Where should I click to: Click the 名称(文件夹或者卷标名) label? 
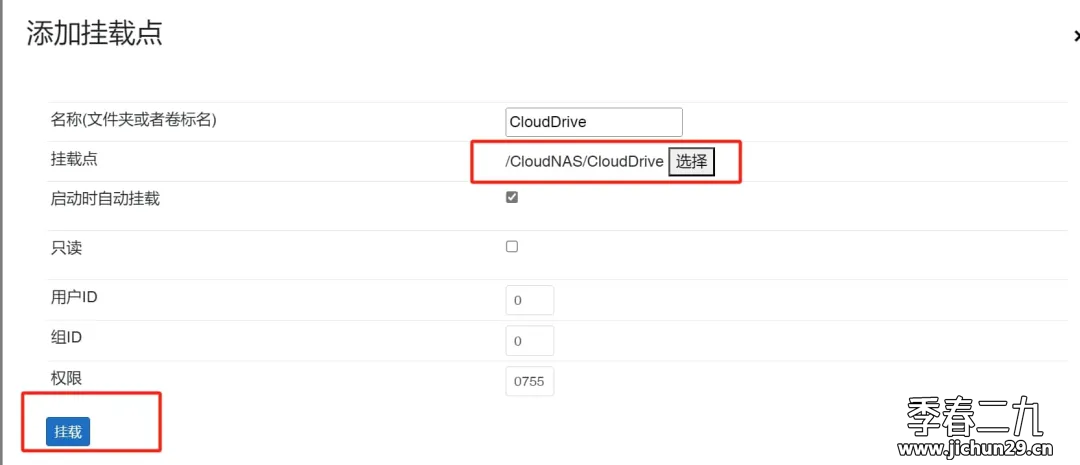(134, 121)
